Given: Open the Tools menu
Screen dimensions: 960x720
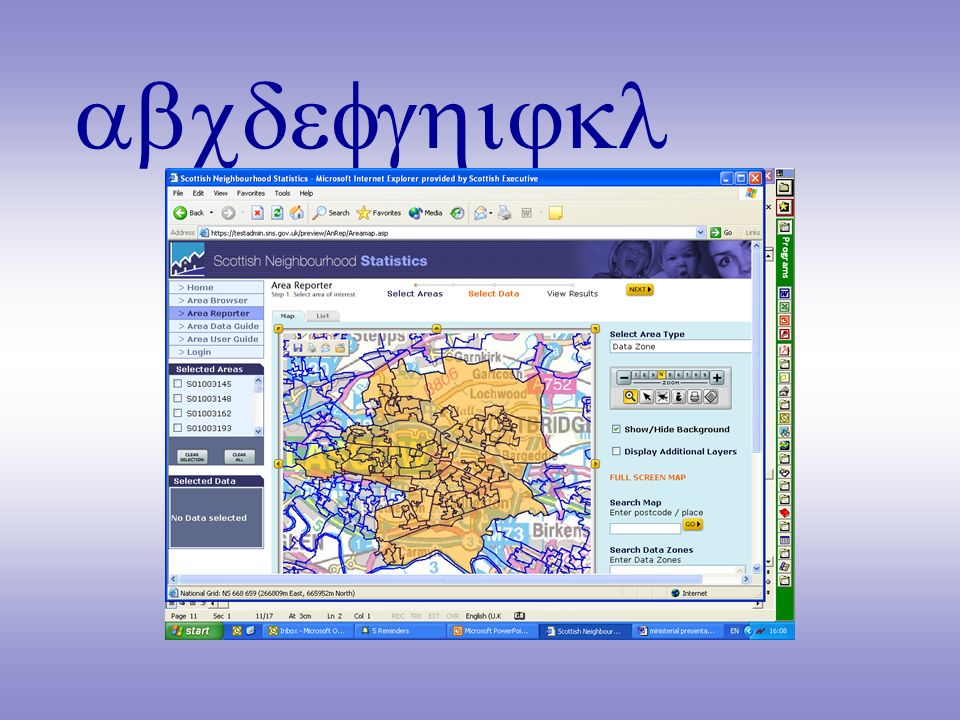Looking at the screenshot, I should (282, 193).
